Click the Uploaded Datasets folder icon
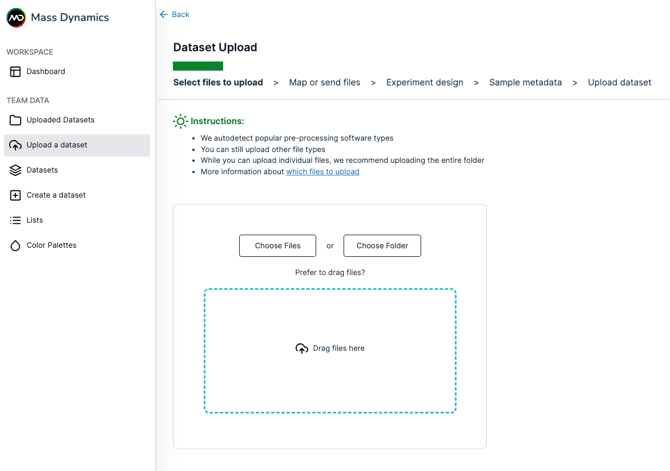670x471 pixels. coord(15,120)
